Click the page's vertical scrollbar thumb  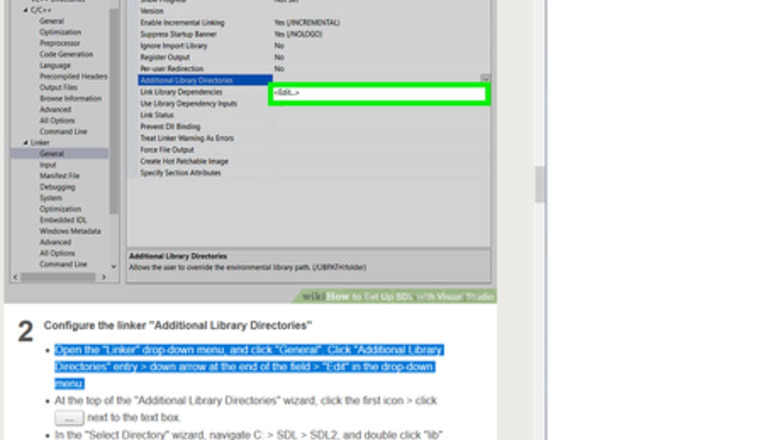540,185
